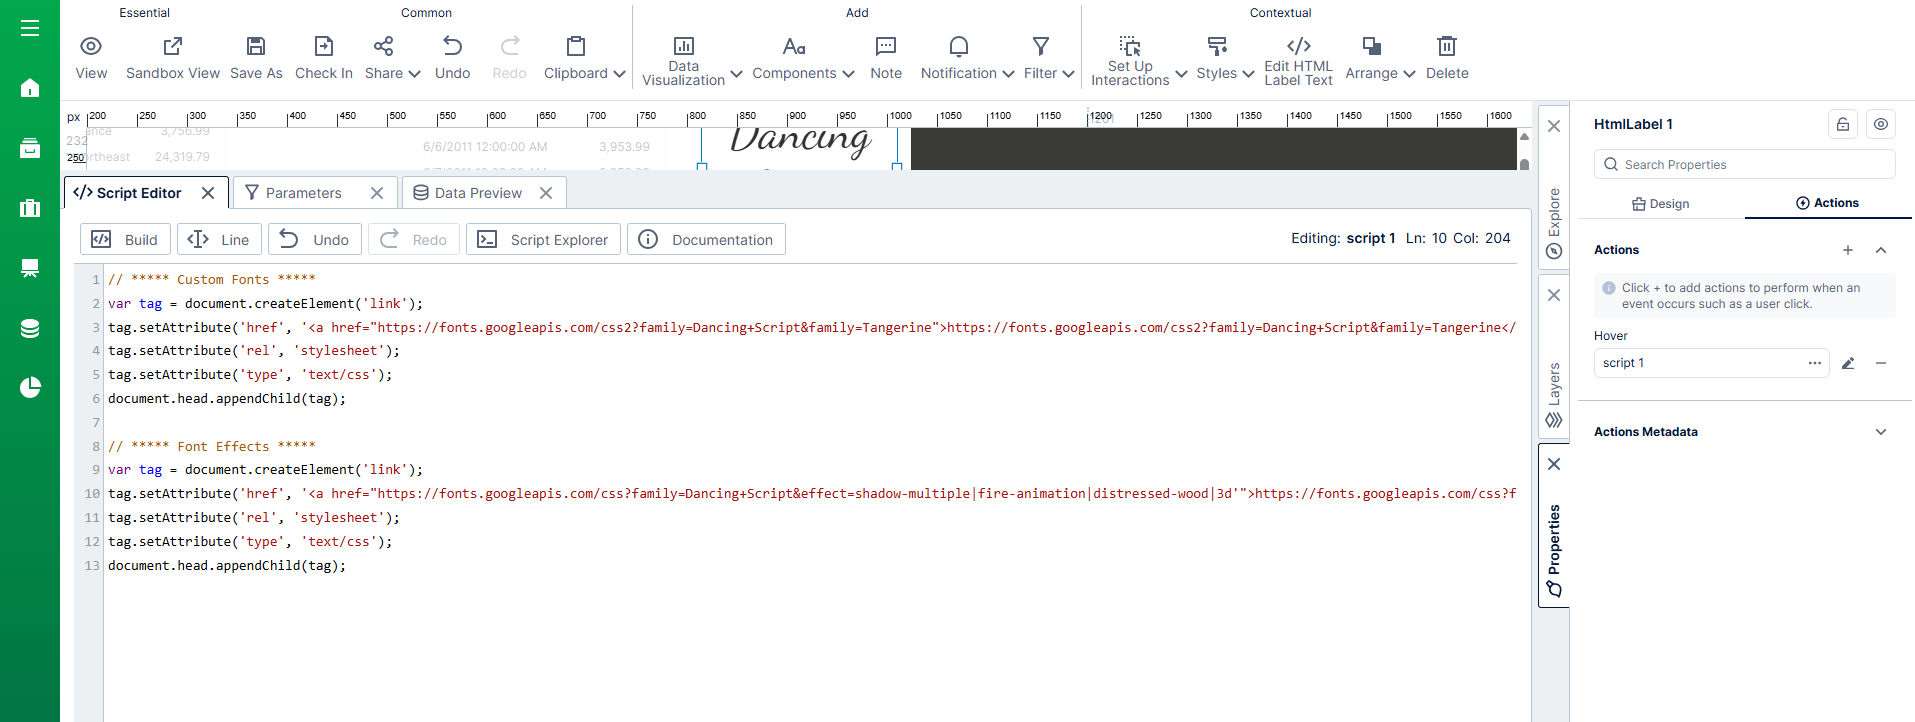Edit script 1 with pencil icon
The height and width of the screenshot is (722, 1915).
pyautogui.click(x=1848, y=363)
